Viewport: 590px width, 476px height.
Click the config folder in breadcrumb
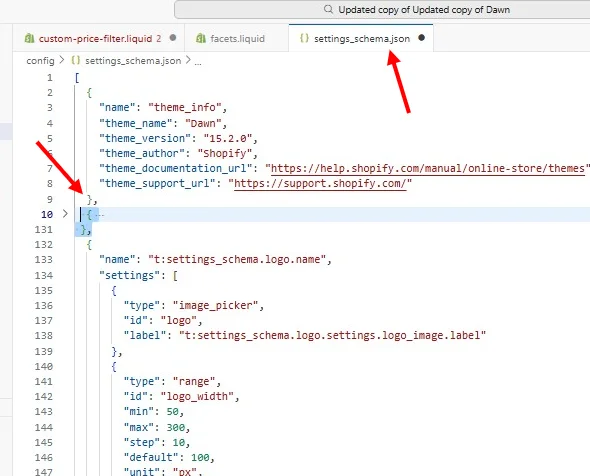pyautogui.click(x=40, y=61)
